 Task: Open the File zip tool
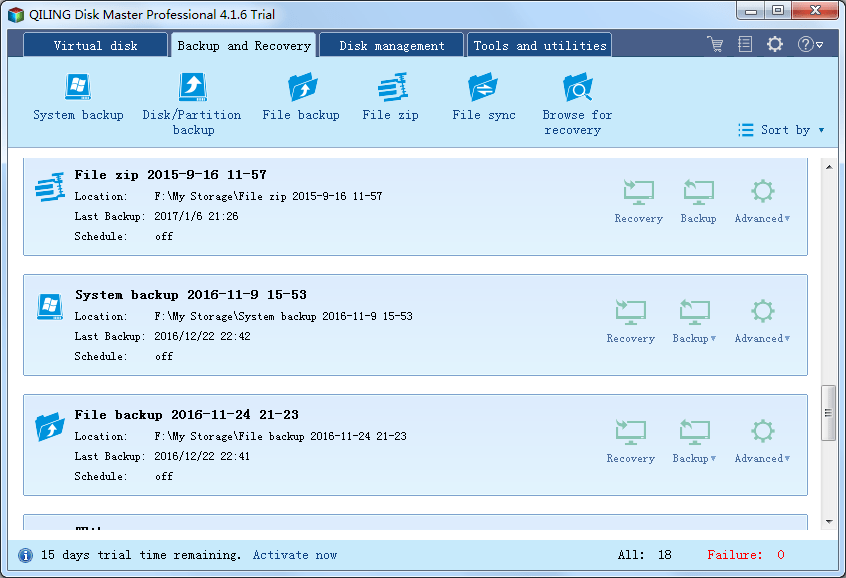[x=391, y=97]
